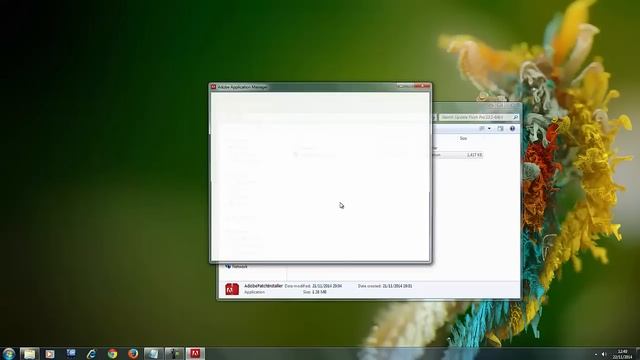Click the dark taskbar icon left of Adobe
This screenshot has width=640, height=360.
coord(174,354)
